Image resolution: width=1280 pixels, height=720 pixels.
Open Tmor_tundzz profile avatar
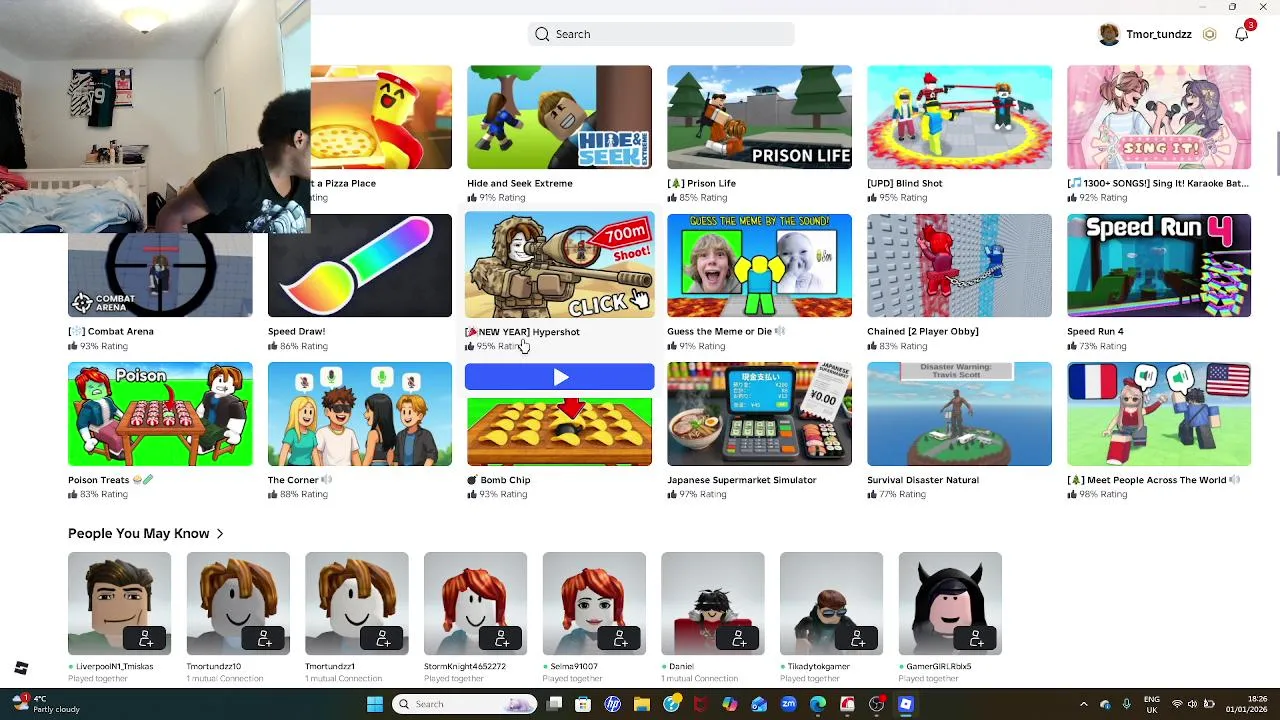point(1109,34)
